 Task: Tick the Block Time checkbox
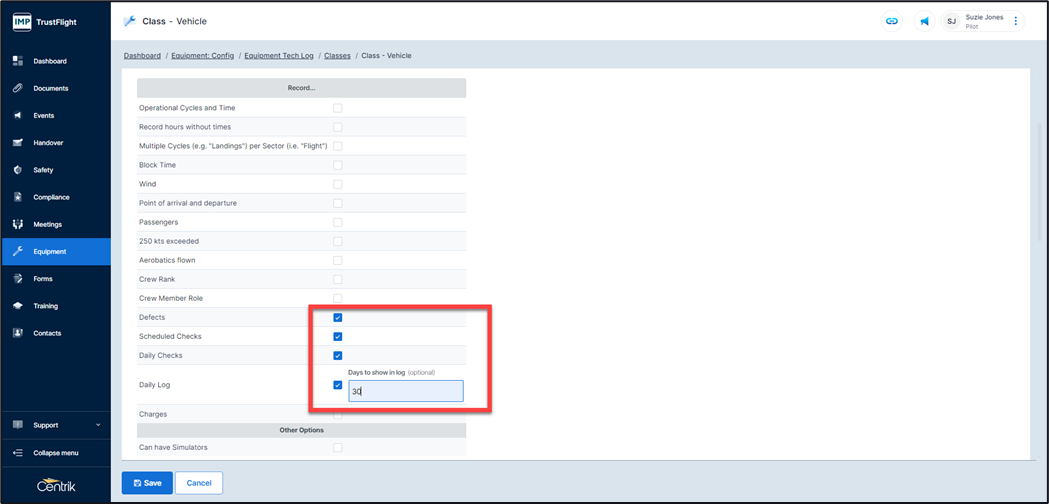coord(338,165)
